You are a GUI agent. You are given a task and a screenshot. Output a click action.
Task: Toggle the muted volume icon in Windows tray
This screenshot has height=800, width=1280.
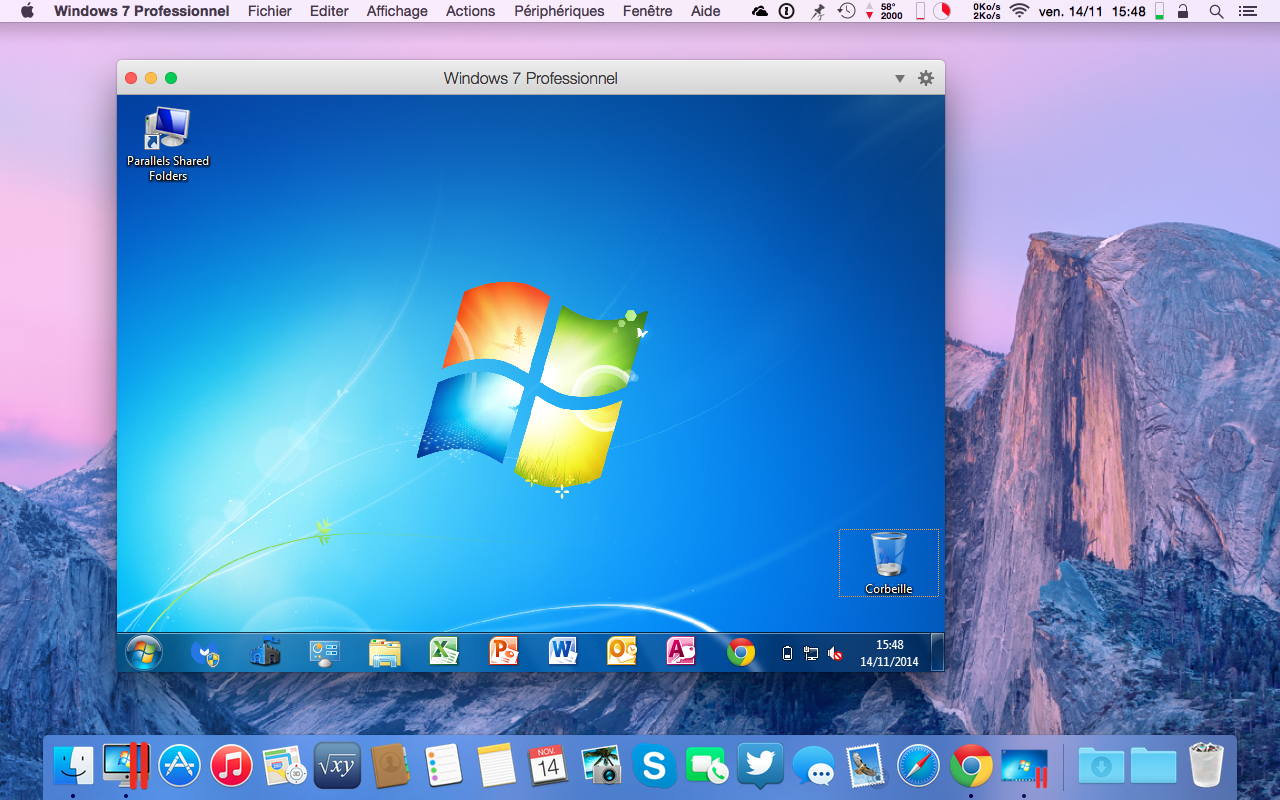pos(835,654)
